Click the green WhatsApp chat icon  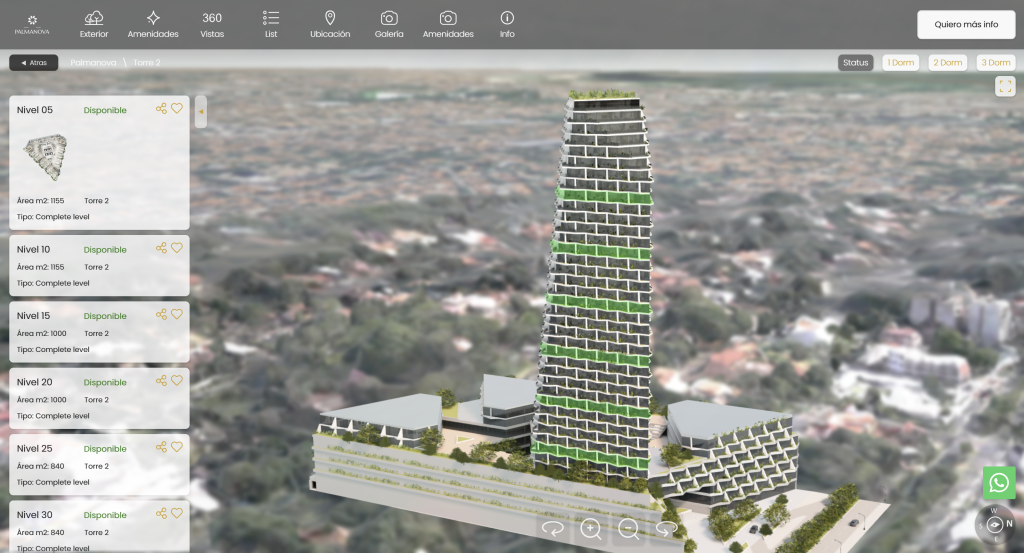pyautogui.click(x=998, y=483)
